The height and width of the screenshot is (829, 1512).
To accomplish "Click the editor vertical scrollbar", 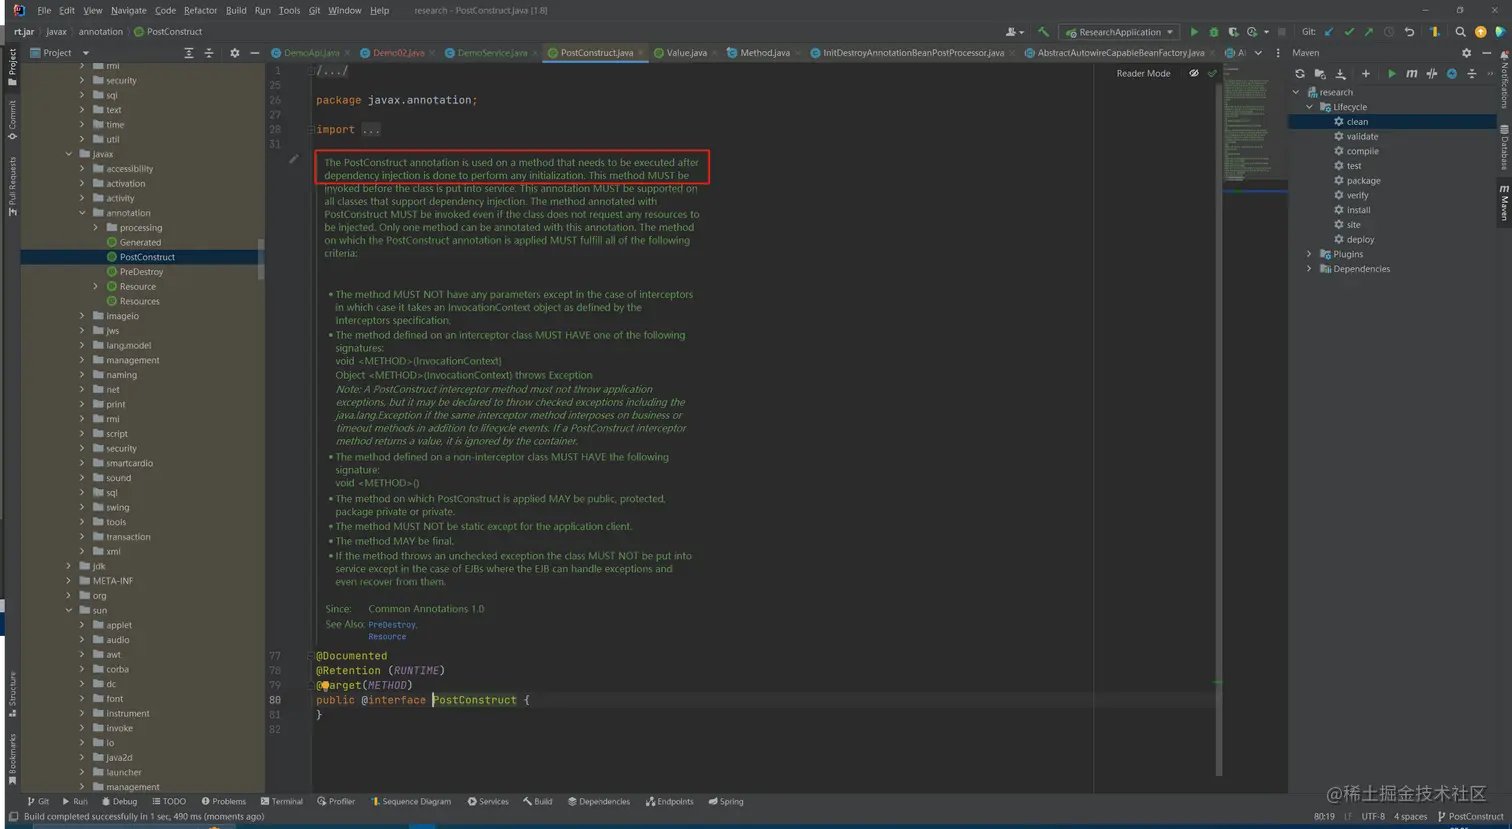I will click(x=1218, y=430).
